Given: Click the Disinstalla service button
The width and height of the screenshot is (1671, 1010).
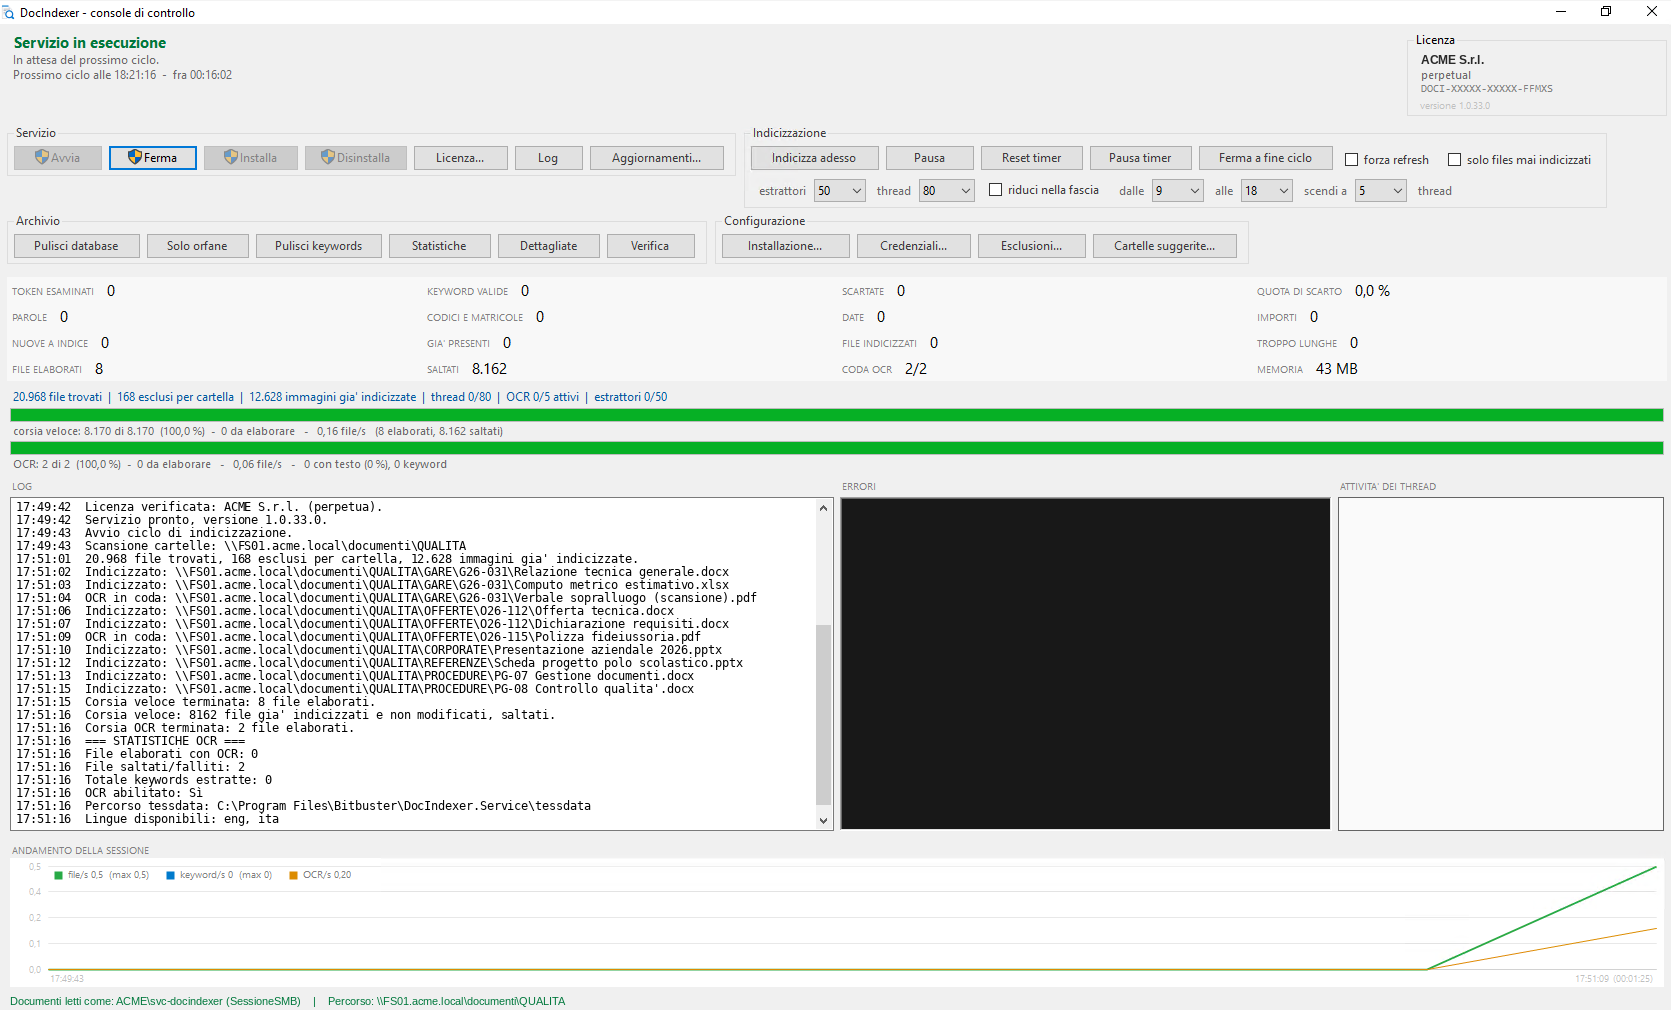Looking at the screenshot, I should [356, 158].
